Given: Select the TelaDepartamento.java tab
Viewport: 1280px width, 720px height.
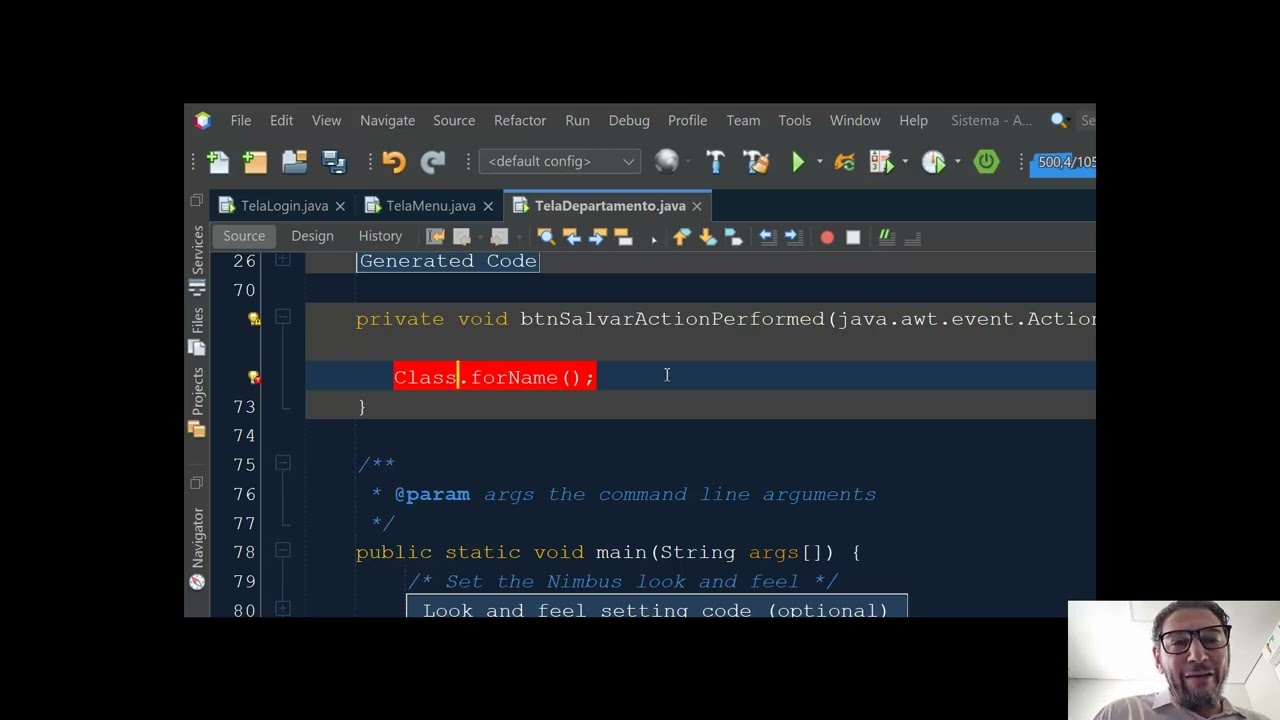Looking at the screenshot, I should tap(610, 206).
